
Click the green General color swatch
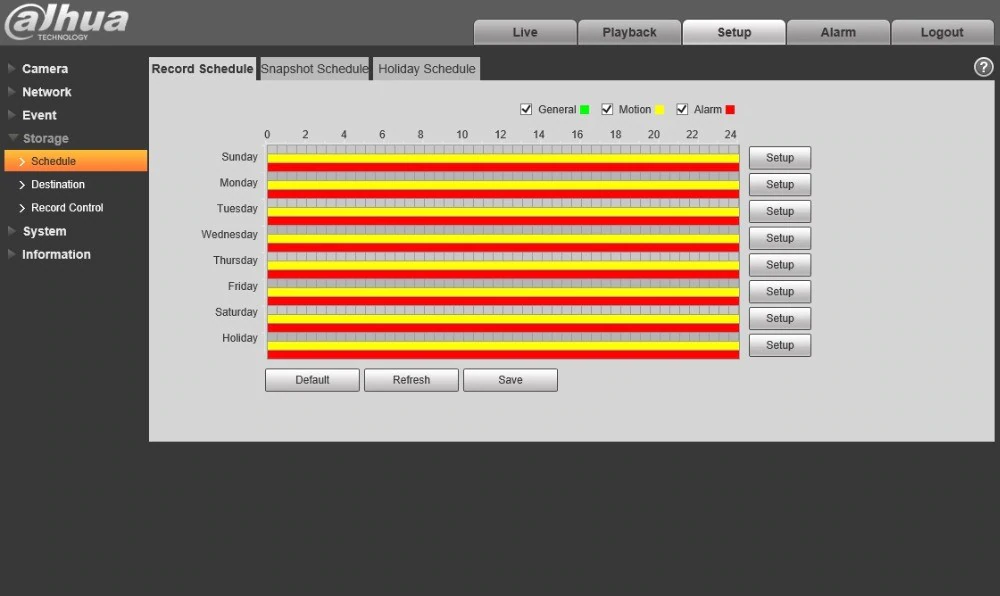tap(584, 110)
